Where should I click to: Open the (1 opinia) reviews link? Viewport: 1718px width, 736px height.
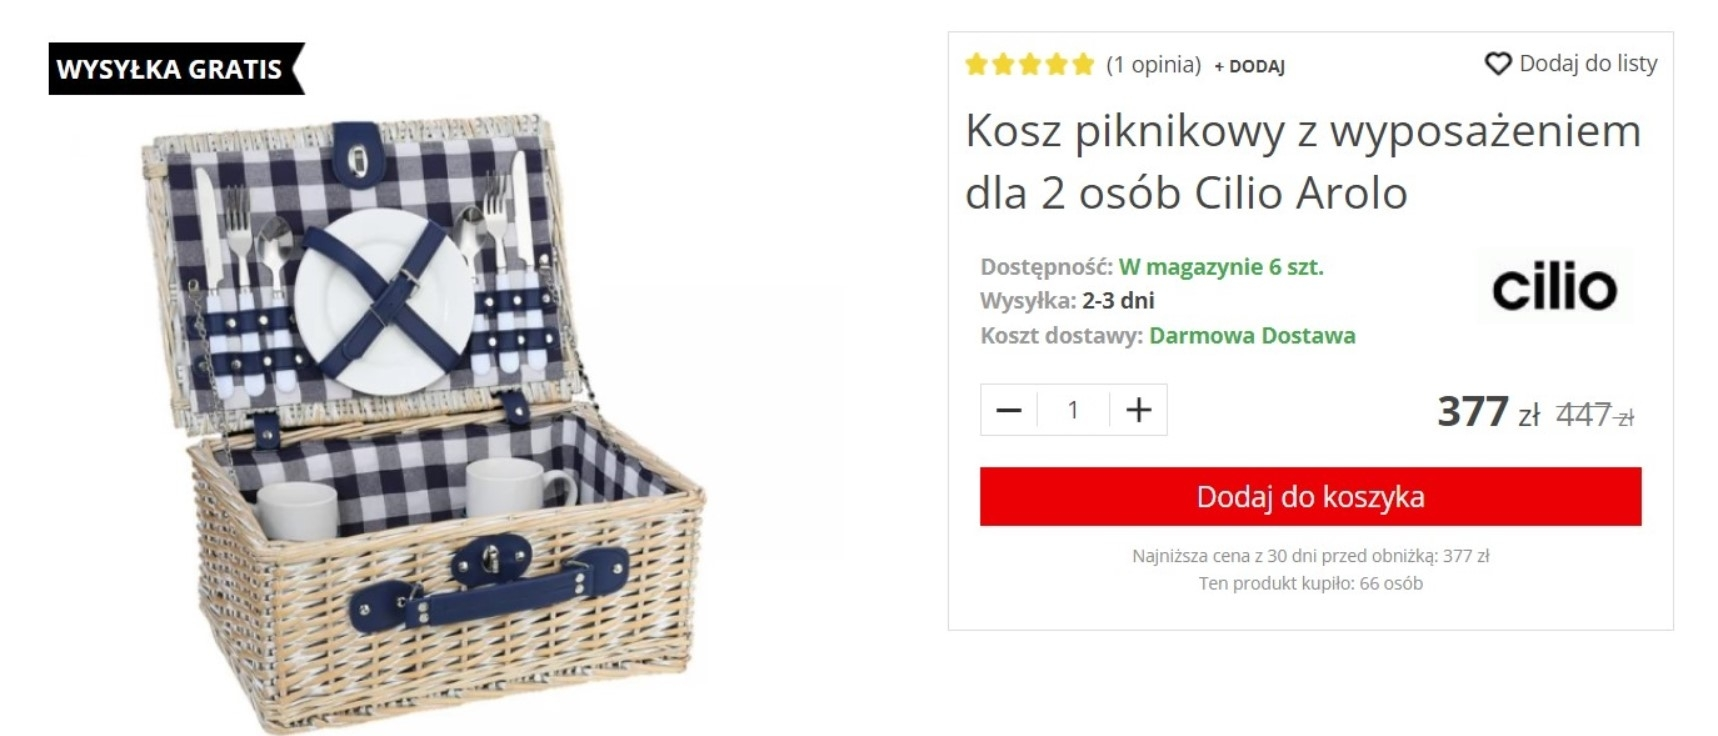click(x=1153, y=65)
